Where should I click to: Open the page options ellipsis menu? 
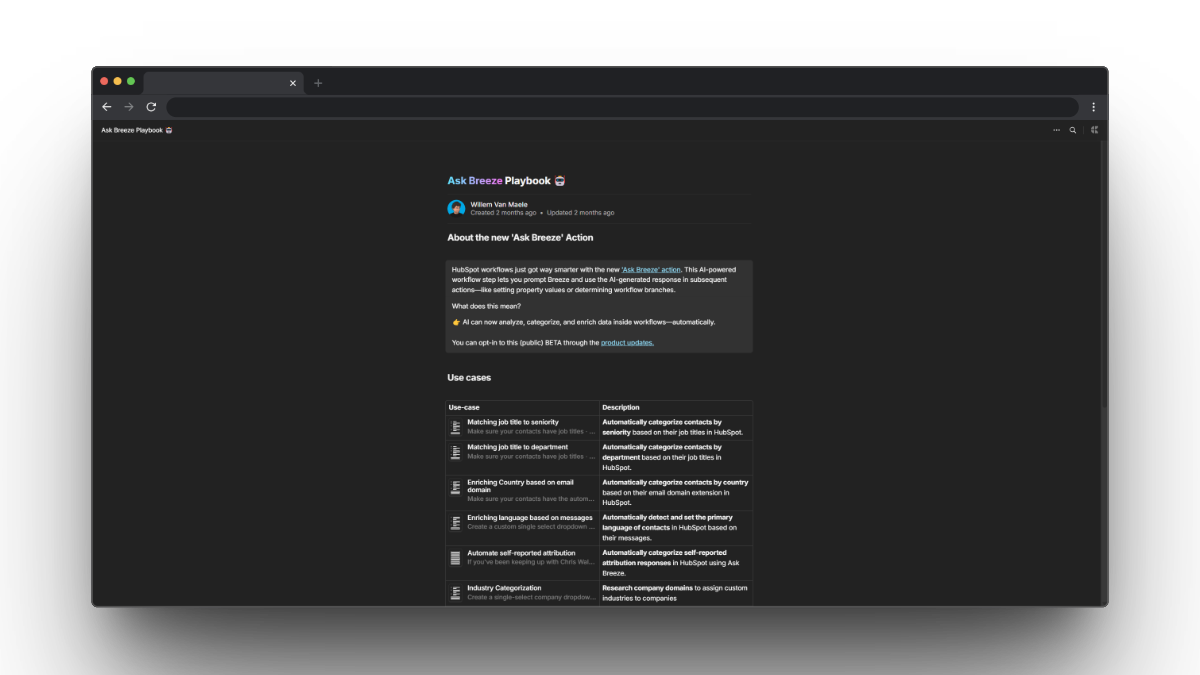pyautogui.click(x=1056, y=130)
